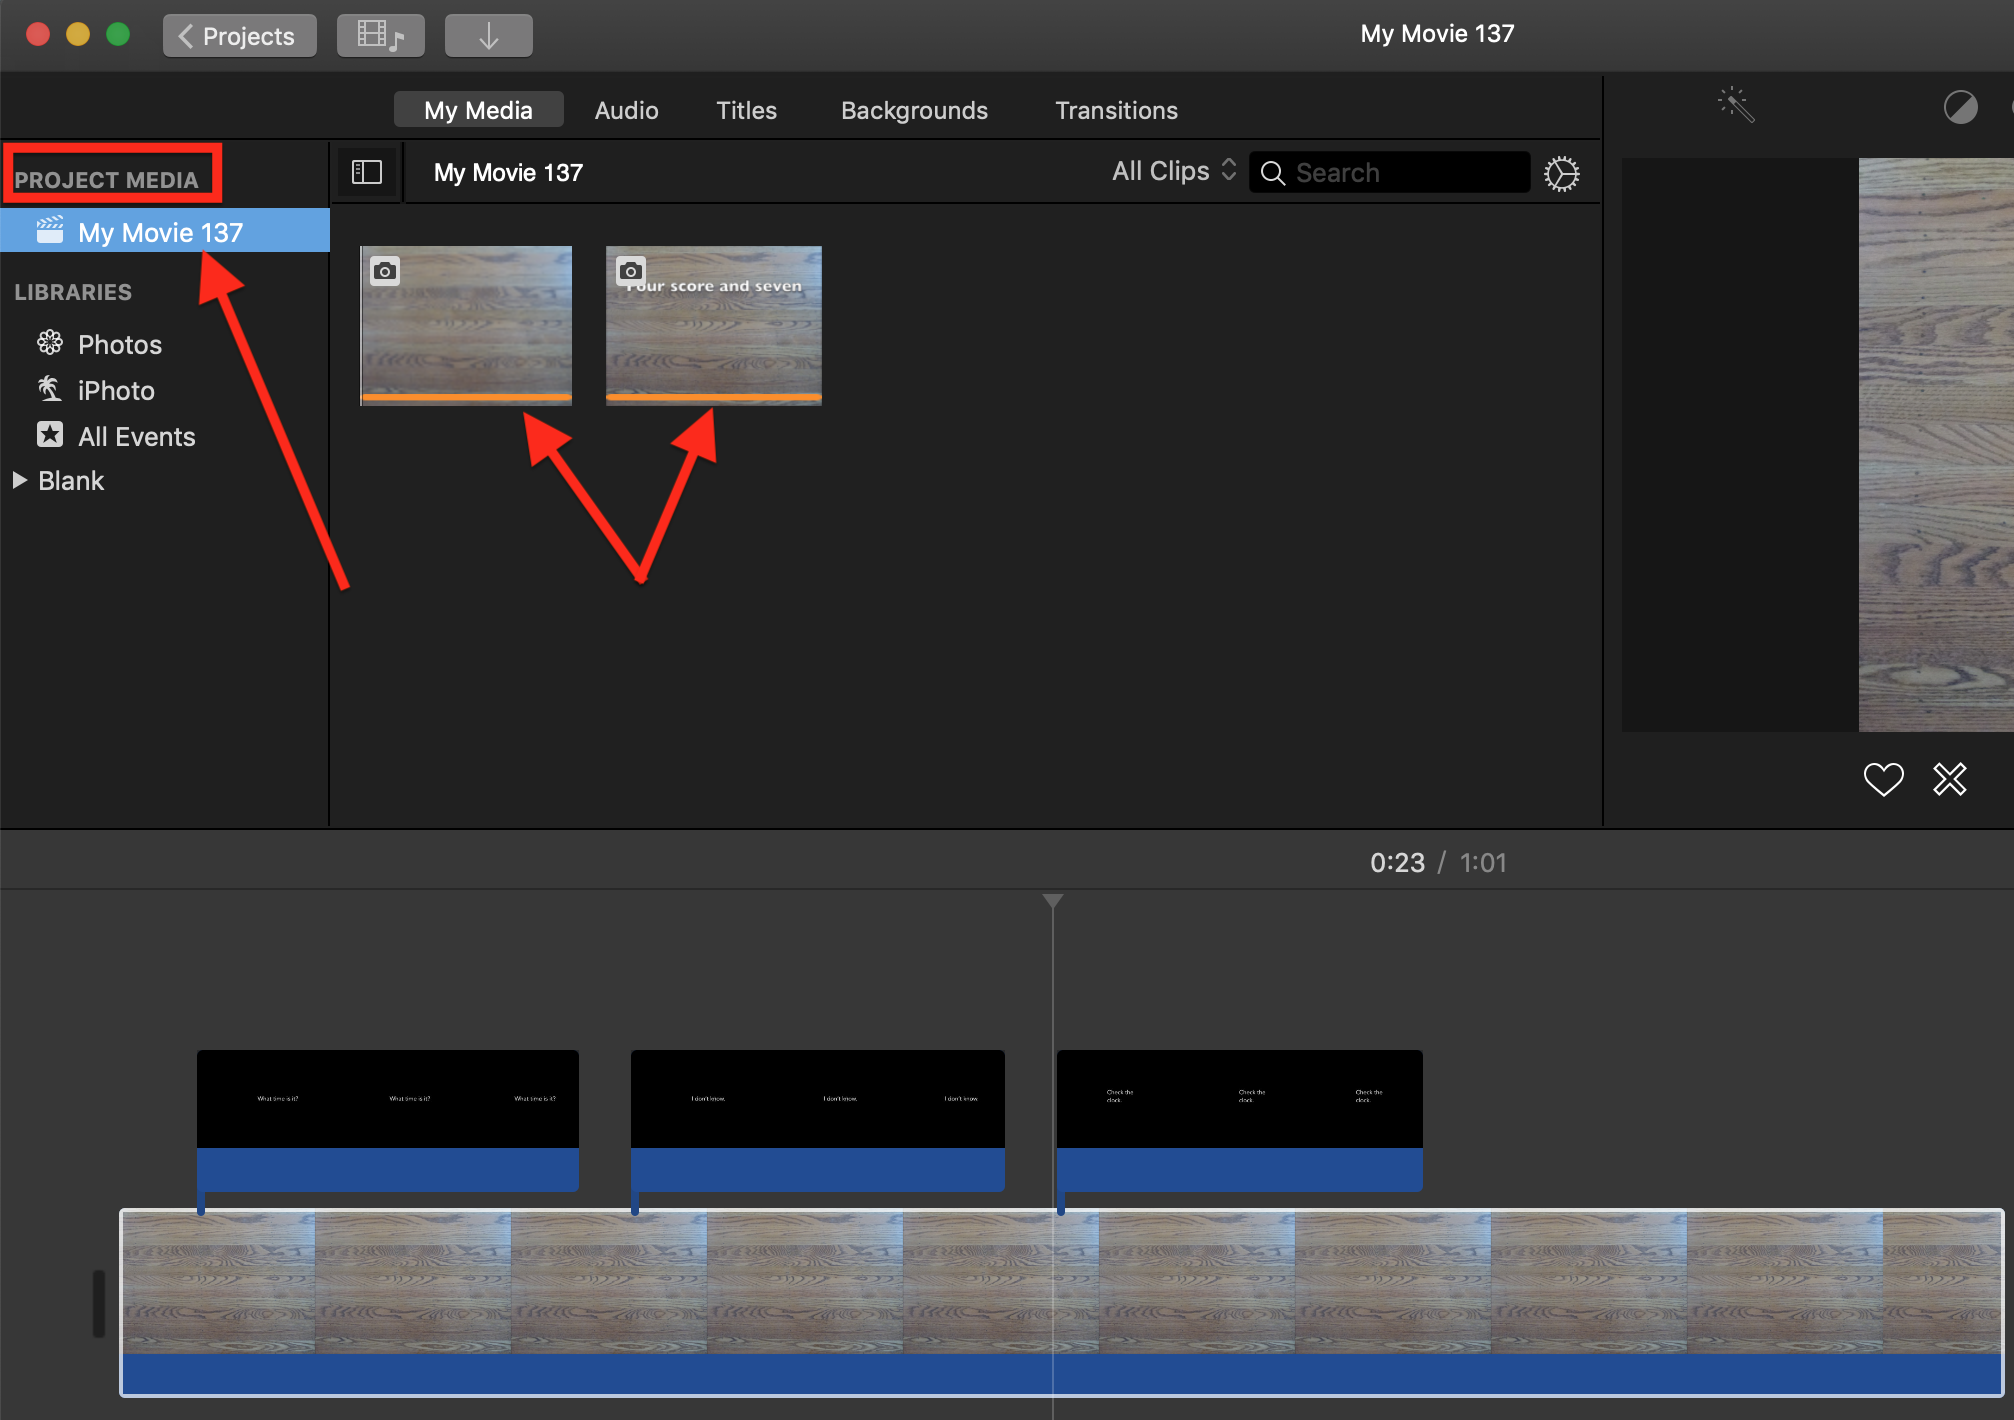Click the magic wand auto-enhance icon

(1736, 105)
